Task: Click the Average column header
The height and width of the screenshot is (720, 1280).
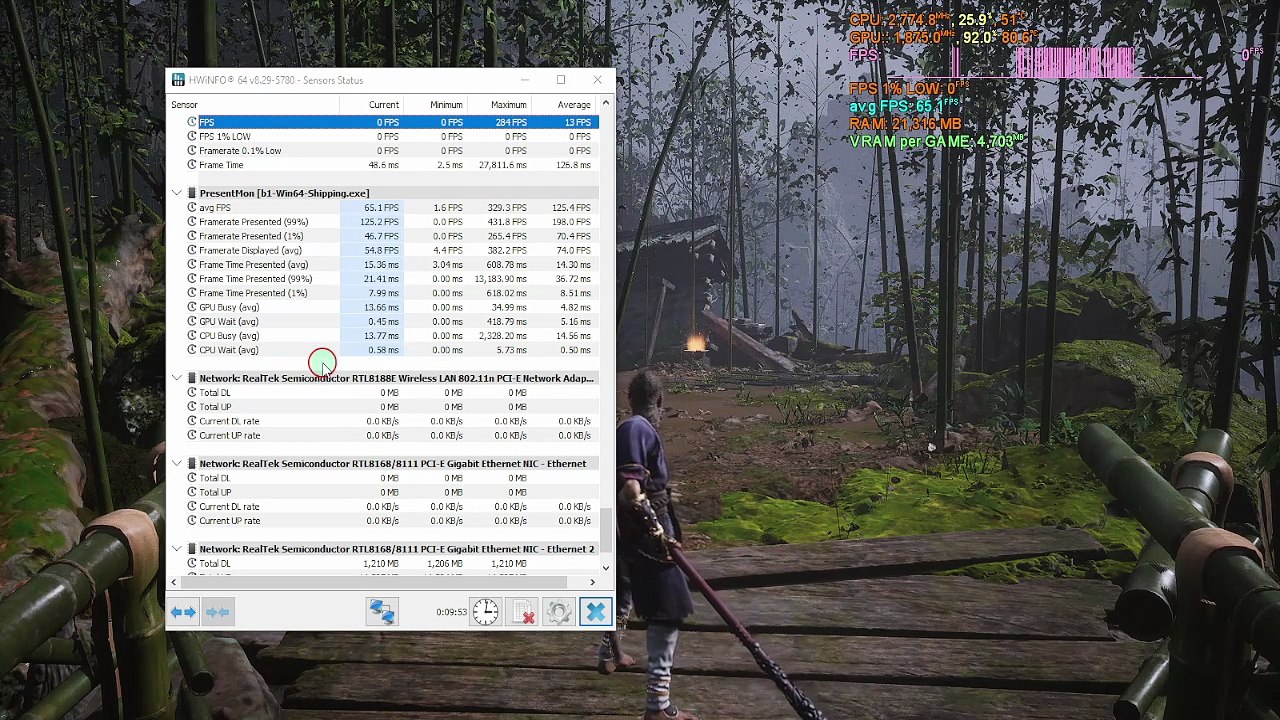Action: tap(563, 105)
